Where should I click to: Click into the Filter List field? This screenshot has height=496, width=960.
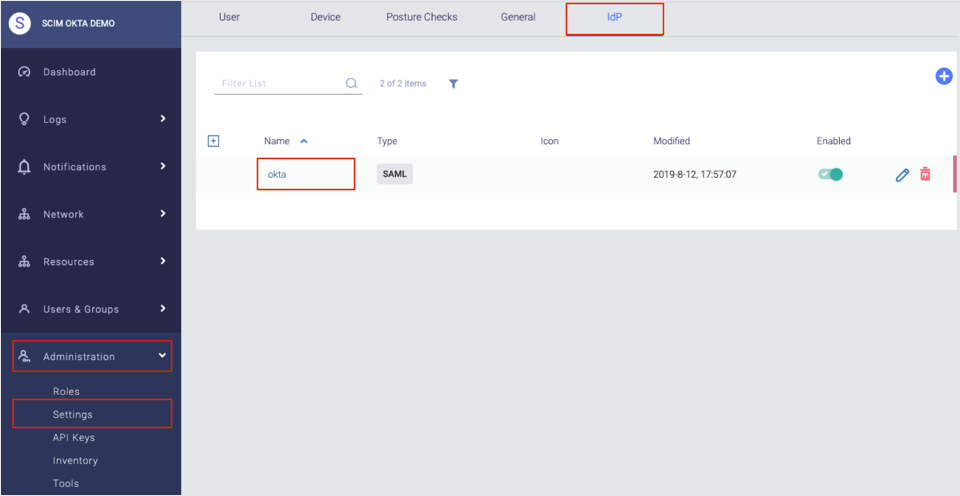tap(278, 84)
